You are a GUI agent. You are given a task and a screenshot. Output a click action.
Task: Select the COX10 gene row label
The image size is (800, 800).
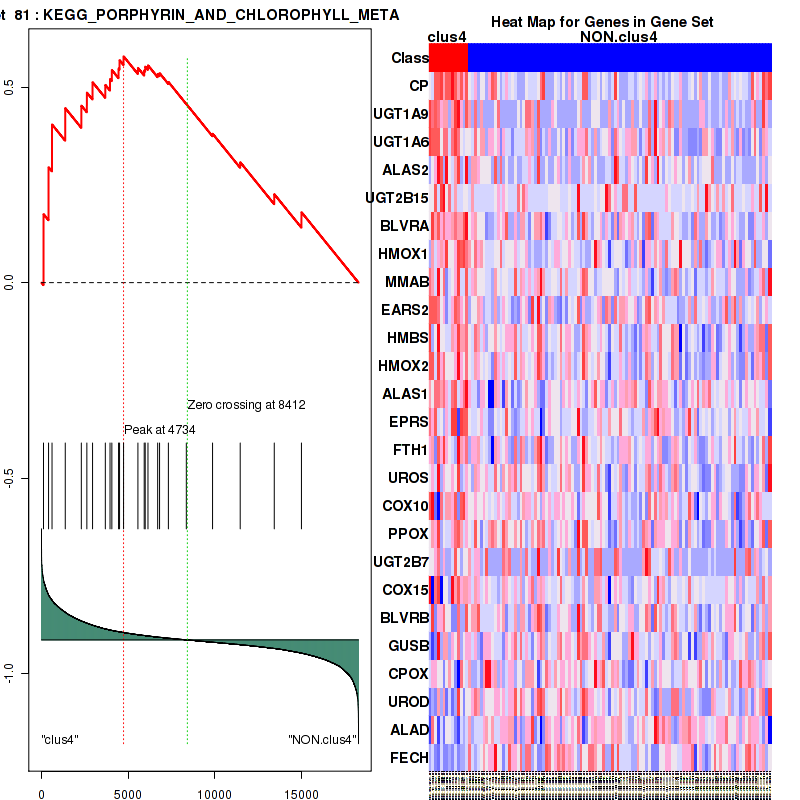coord(404,506)
